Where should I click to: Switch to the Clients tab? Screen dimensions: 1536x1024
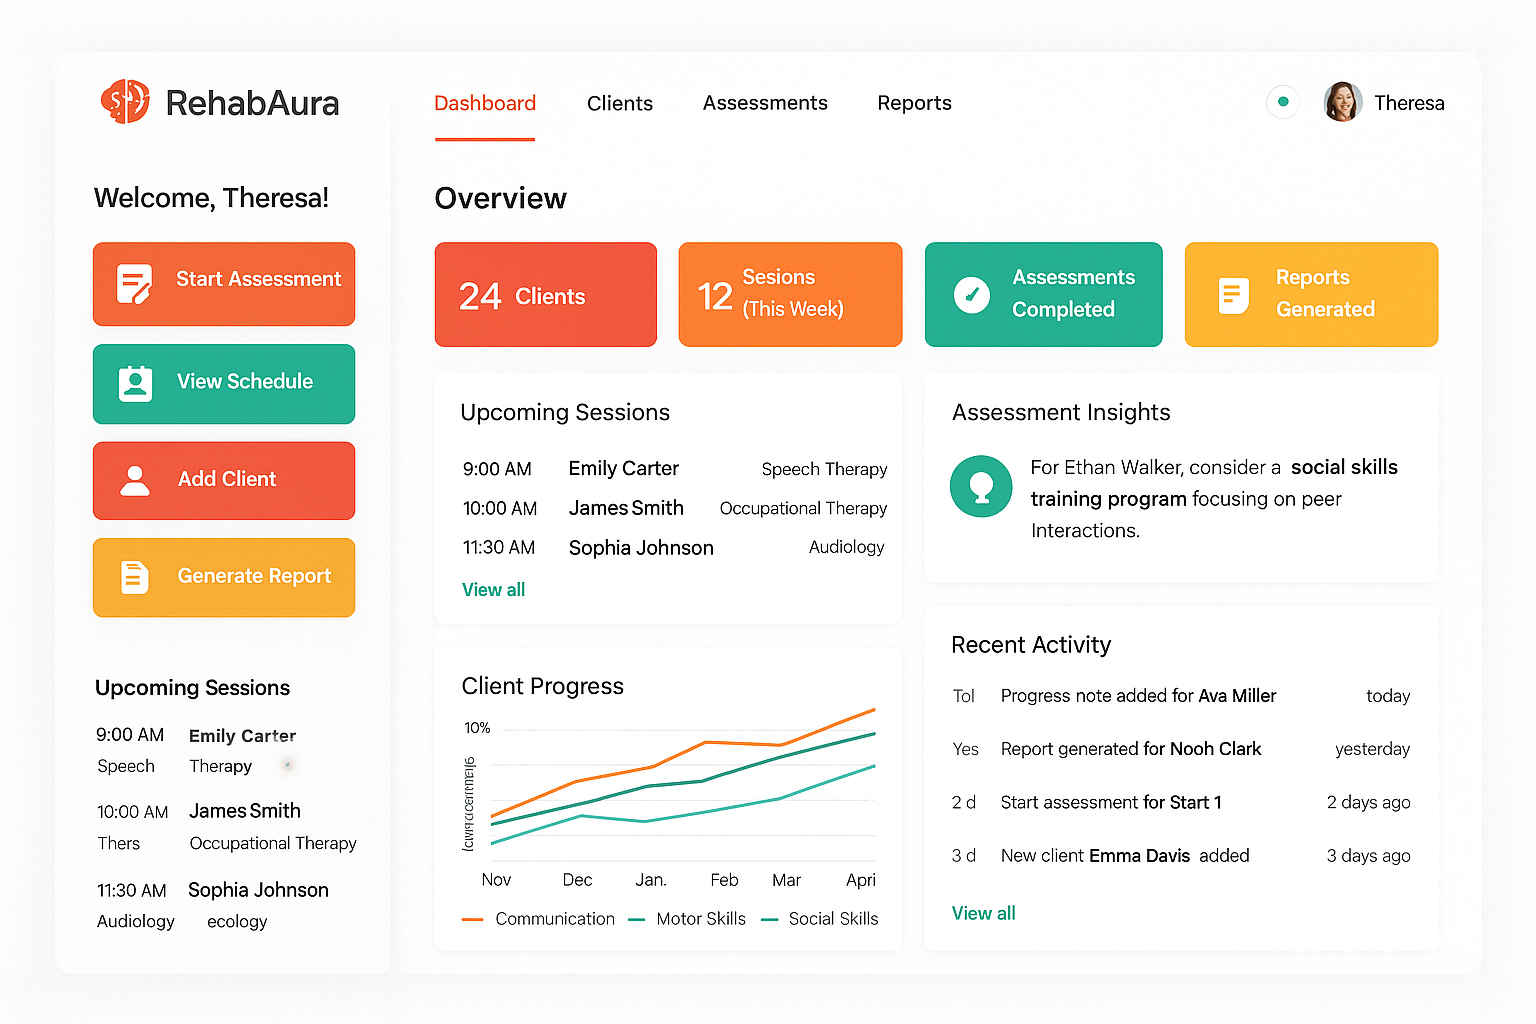[x=619, y=103]
